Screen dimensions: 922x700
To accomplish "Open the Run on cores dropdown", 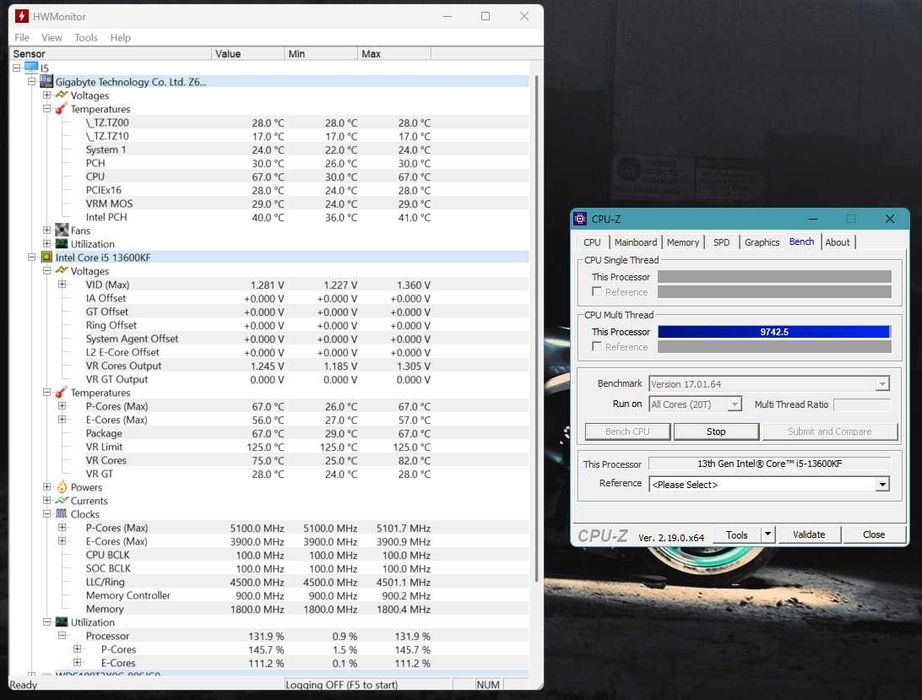I will pyautogui.click(x=734, y=404).
